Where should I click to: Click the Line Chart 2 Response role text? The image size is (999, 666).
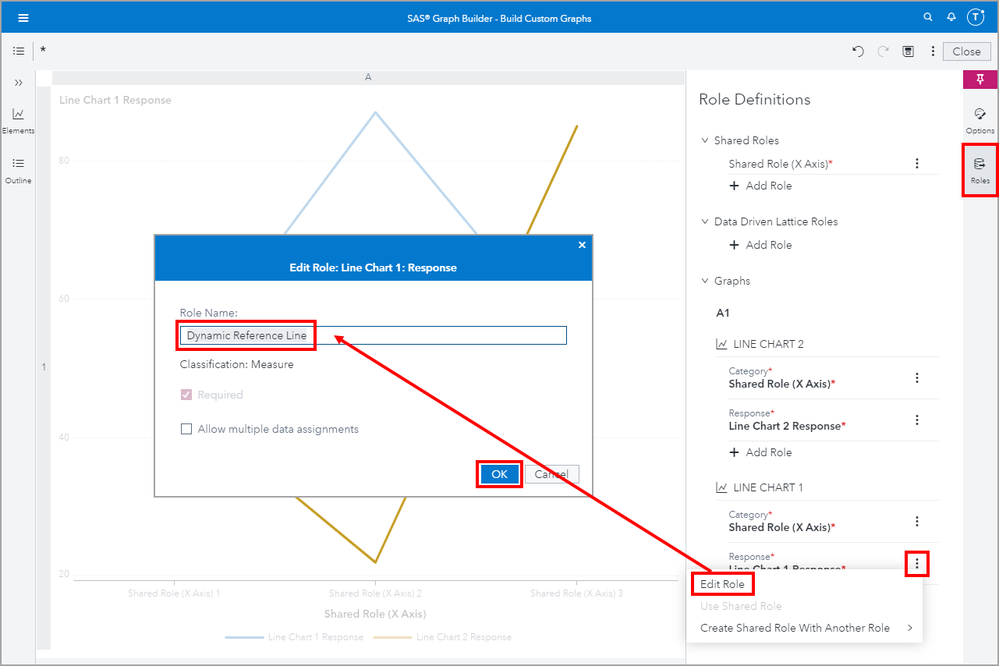pyautogui.click(x=787, y=426)
